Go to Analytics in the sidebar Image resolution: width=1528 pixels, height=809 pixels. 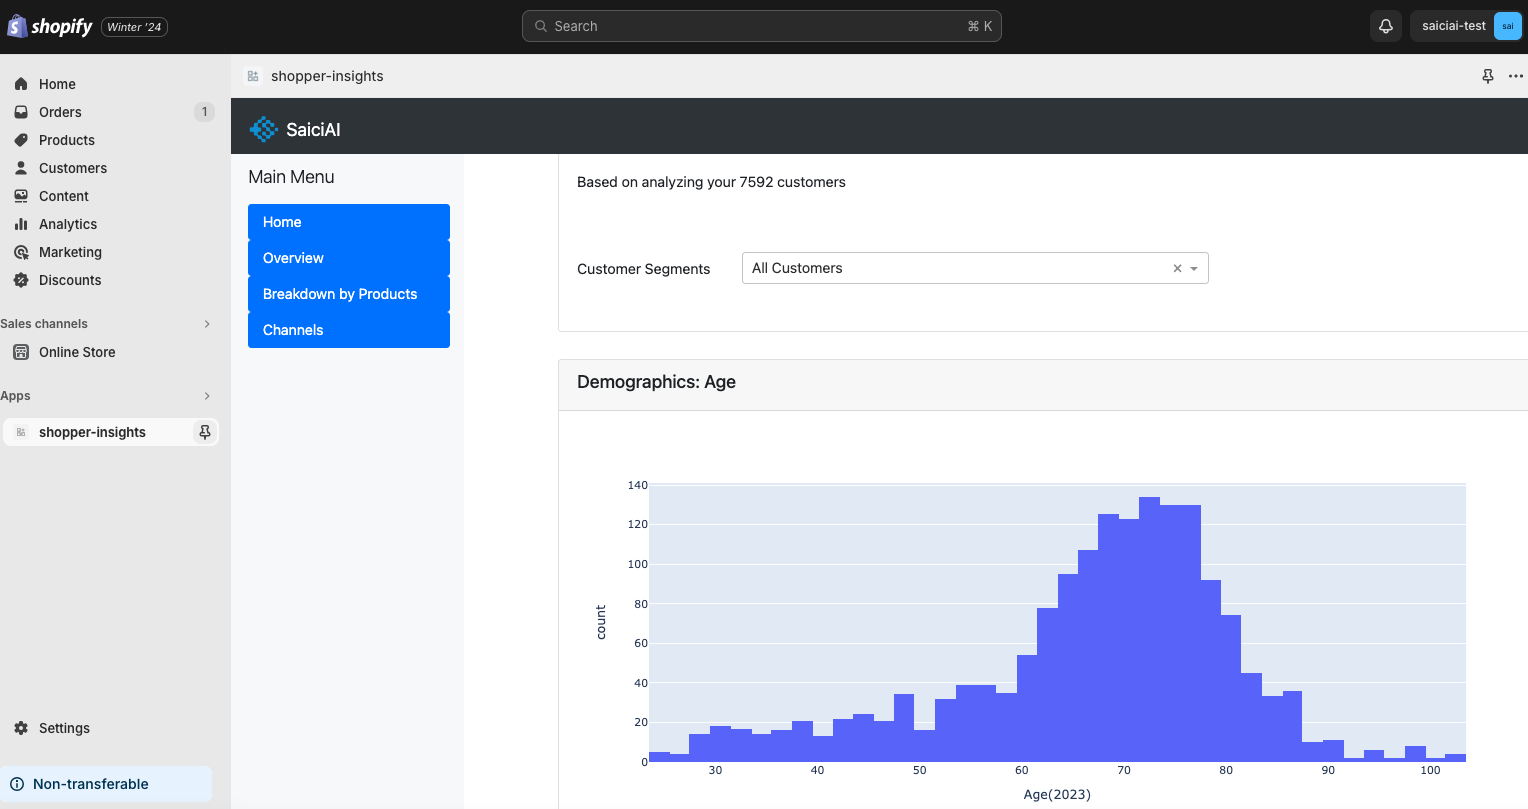click(68, 224)
